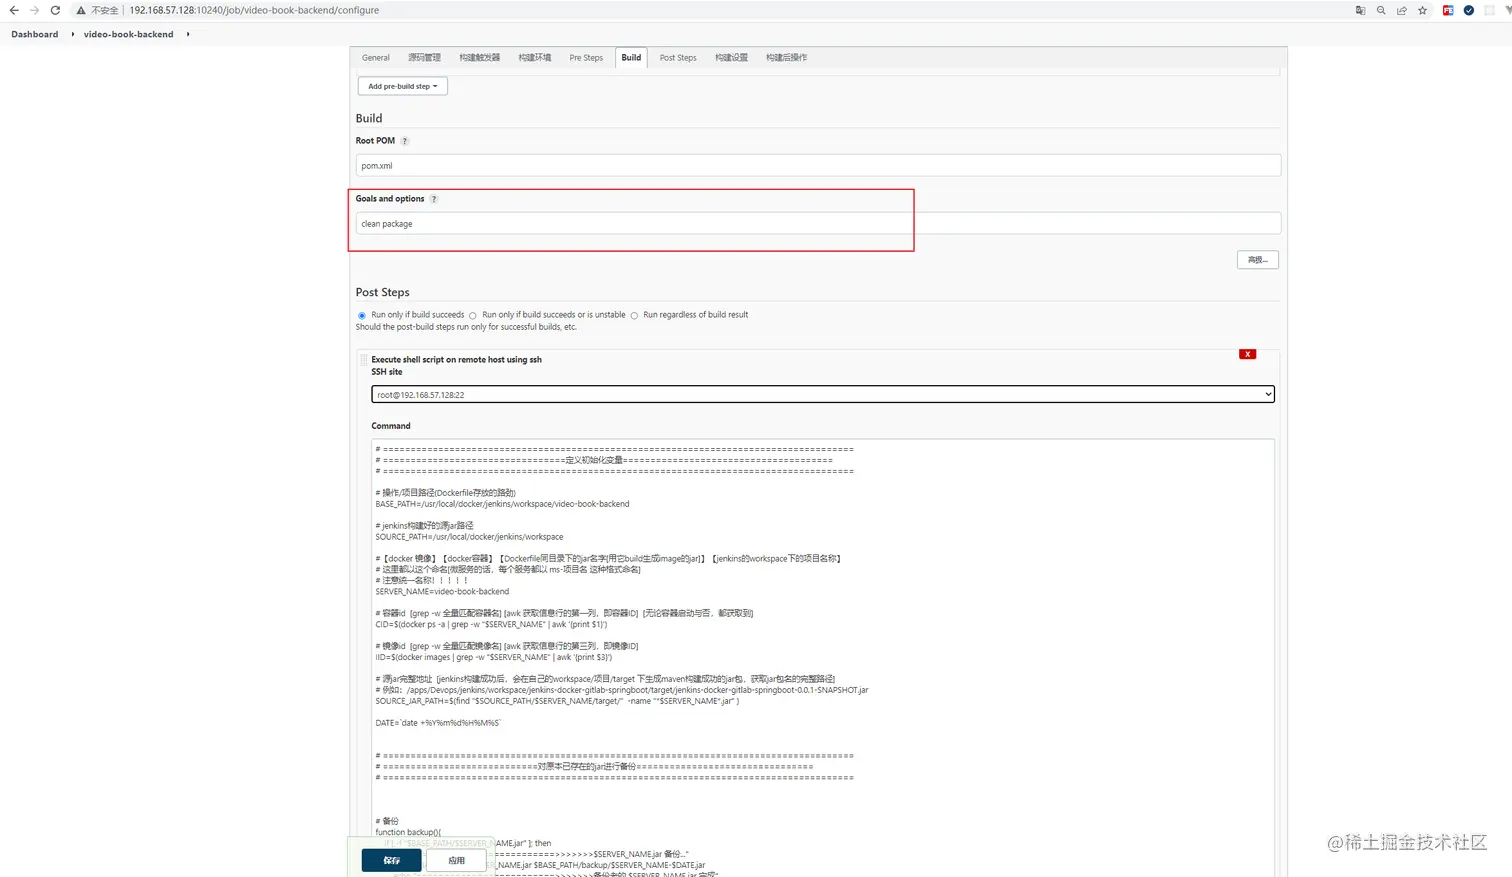Image resolution: width=1512 pixels, height=877 pixels.
Task: Click the CID=$(docker ps -a line
Action: pyautogui.click(x=491, y=625)
